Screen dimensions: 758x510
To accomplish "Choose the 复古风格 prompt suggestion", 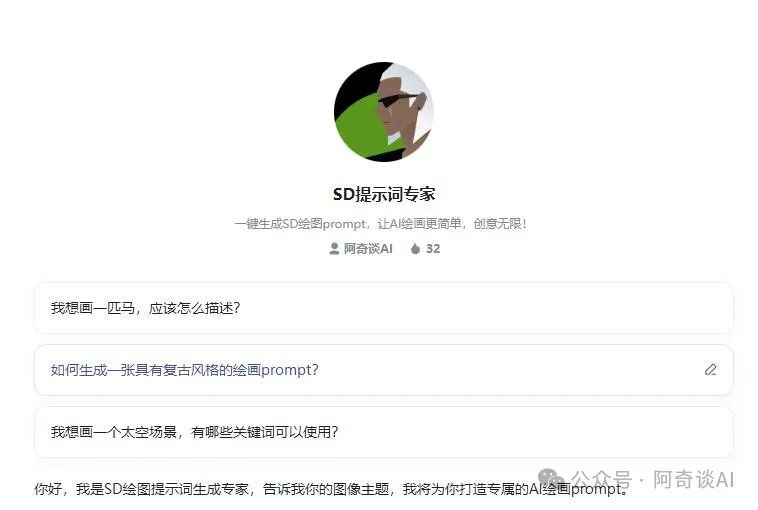I will (384, 370).
